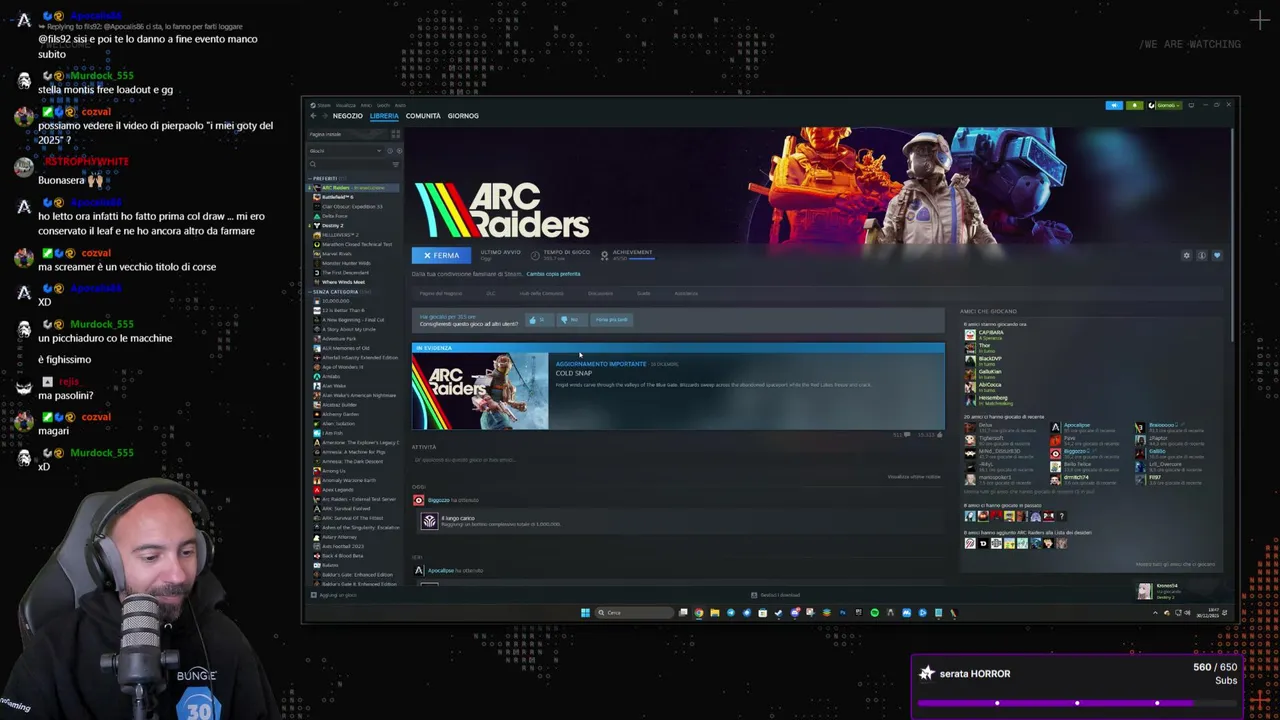Collapse the PREFERITI category

pyautogui.click(x=311, y=179)
